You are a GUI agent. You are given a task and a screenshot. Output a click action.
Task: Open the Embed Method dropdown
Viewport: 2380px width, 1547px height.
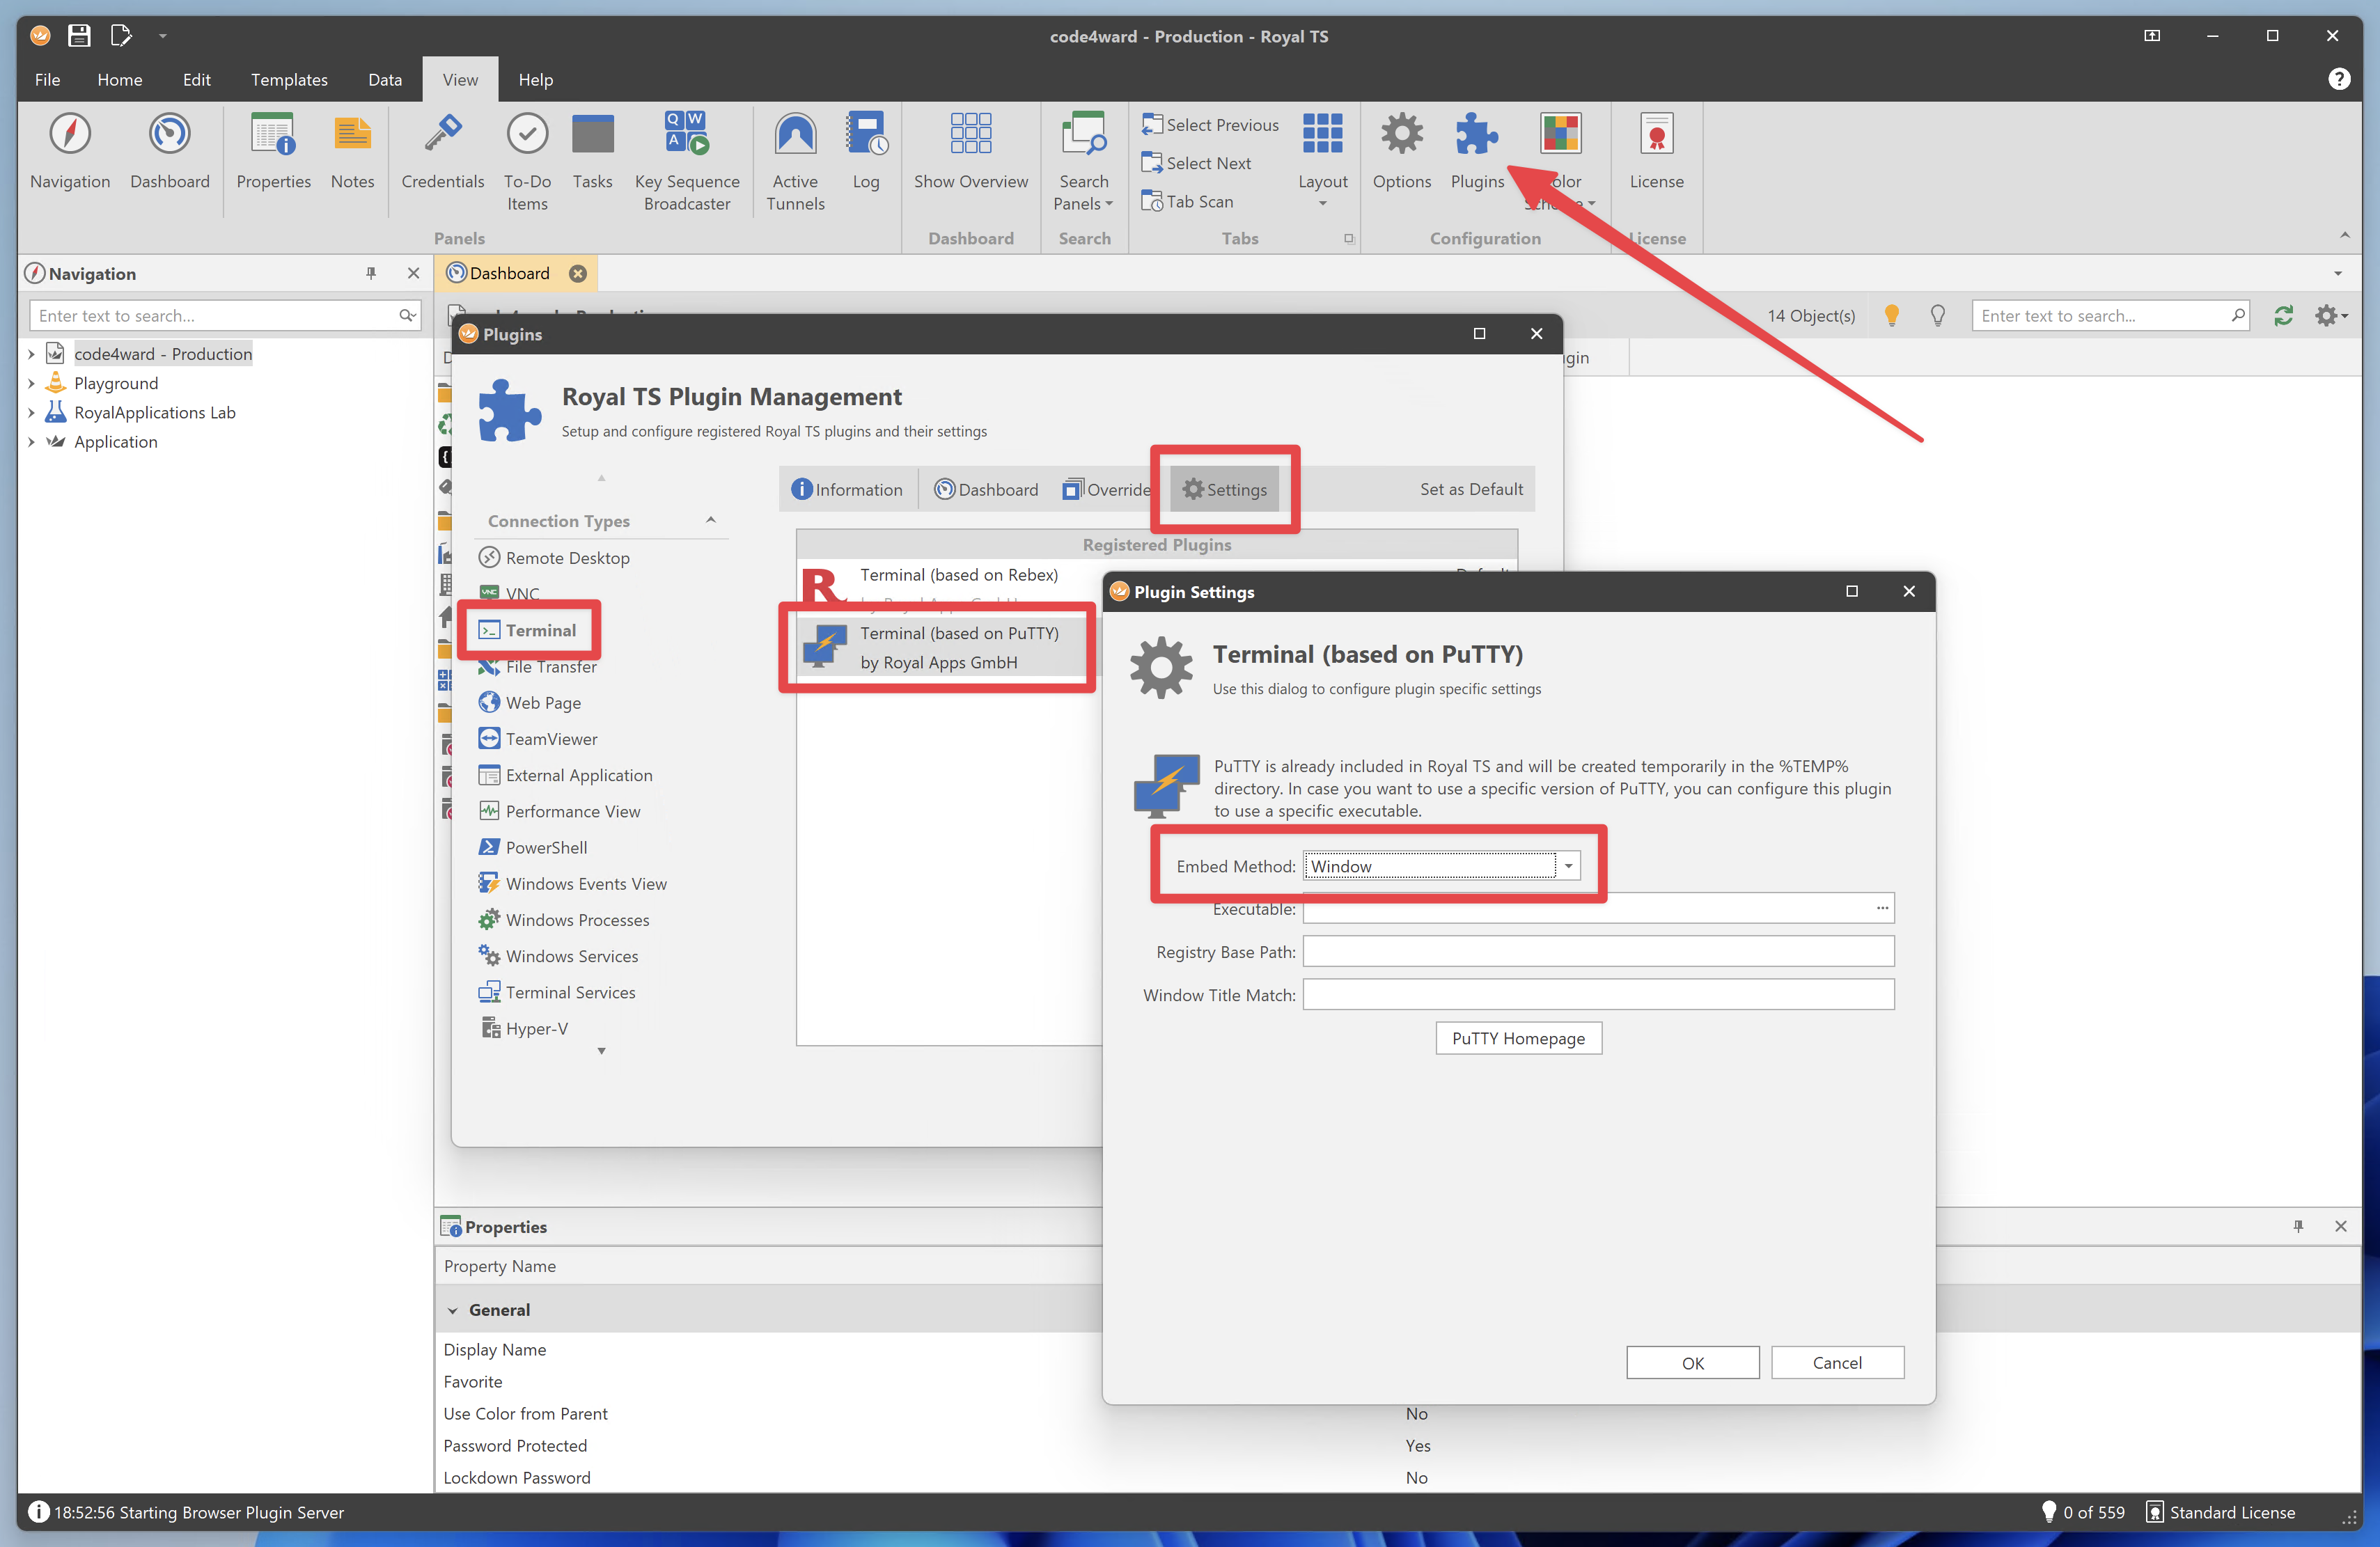pos(1568,866)
